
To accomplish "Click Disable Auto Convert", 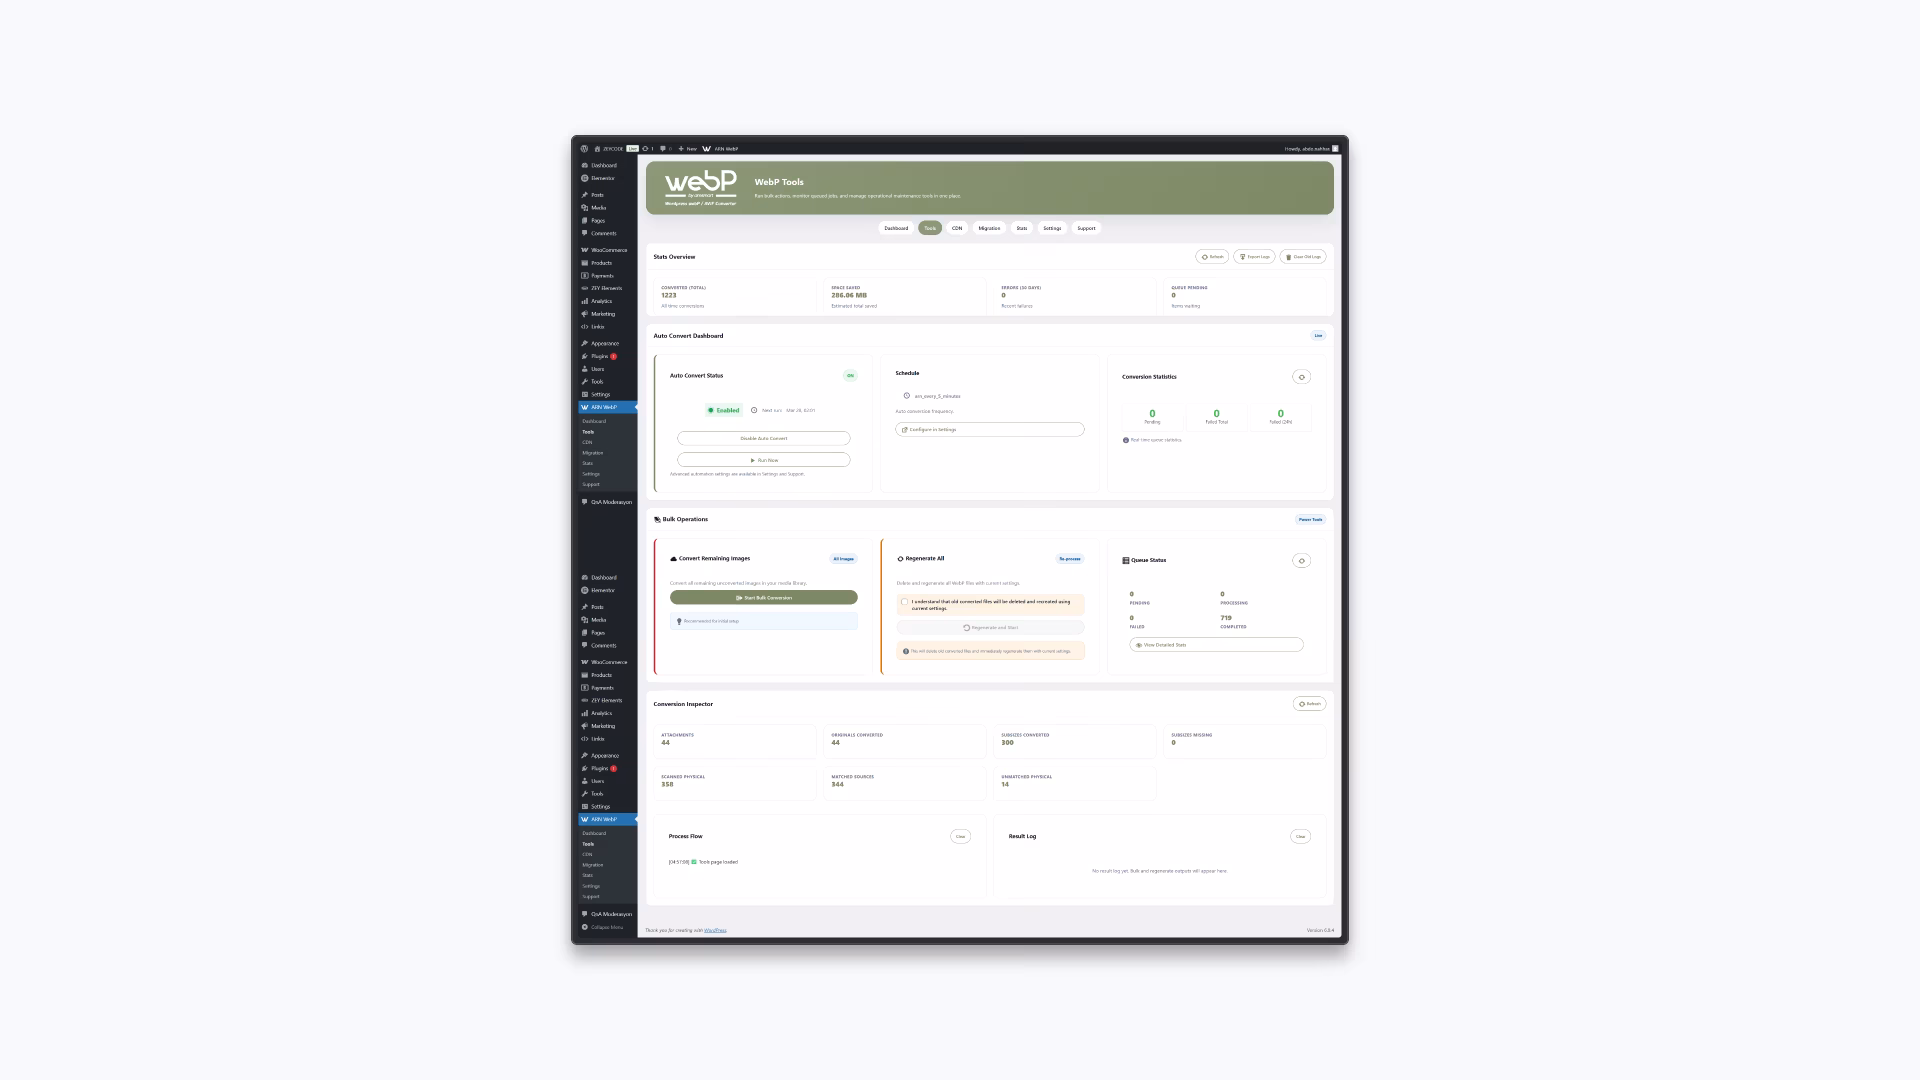I will click(763, 438).
